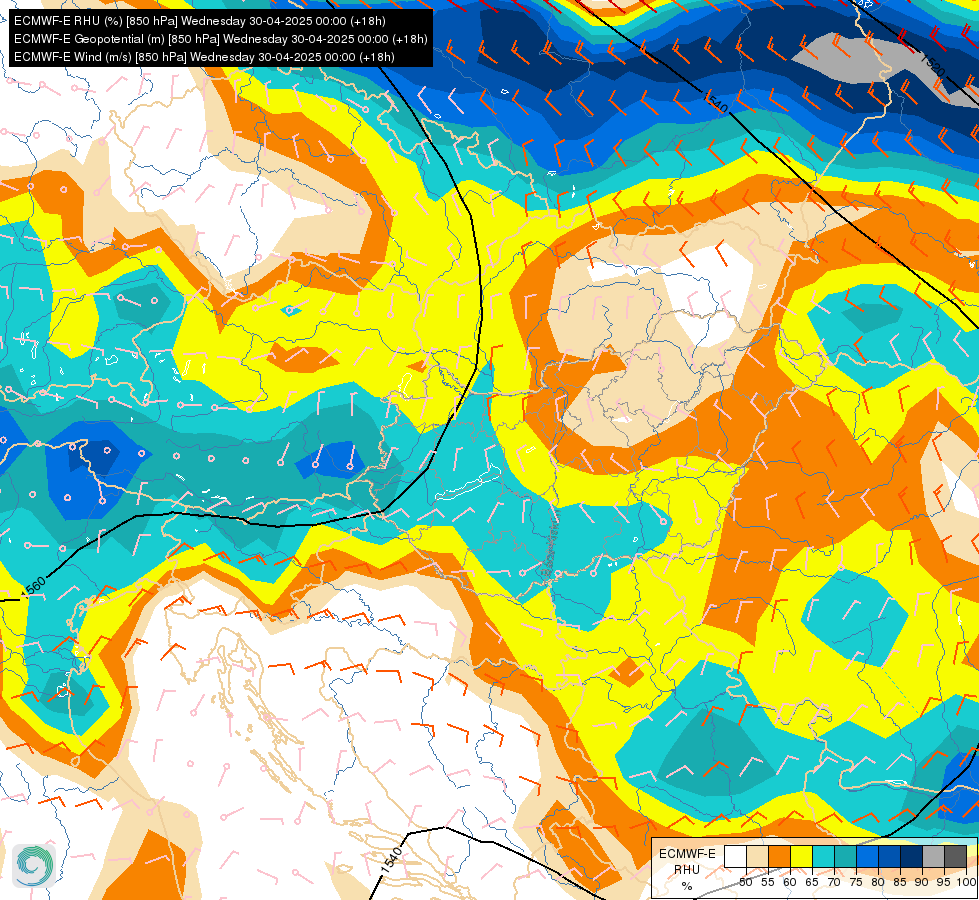Click the lower 1540 contour label
Viewport: 979px width, 900px height.
[391, 860]
